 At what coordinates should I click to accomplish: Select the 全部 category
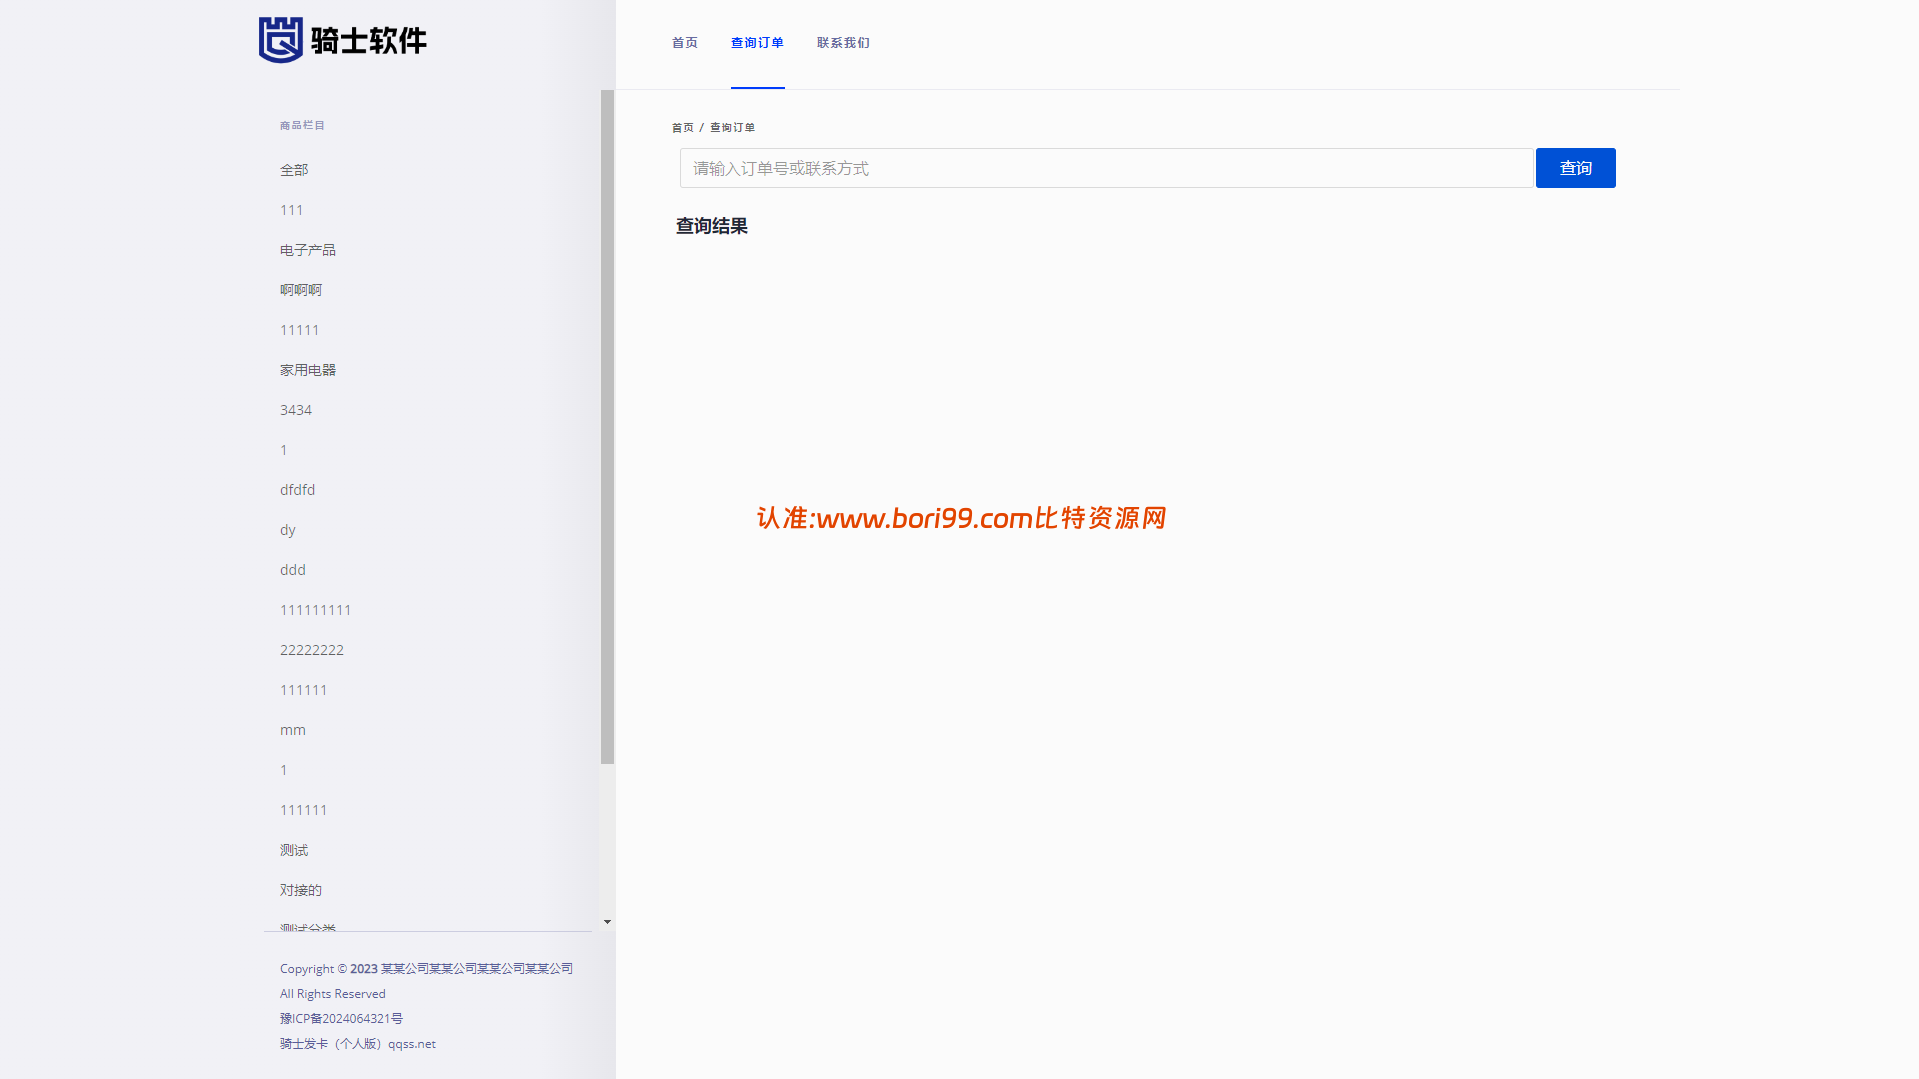(294, 170)
